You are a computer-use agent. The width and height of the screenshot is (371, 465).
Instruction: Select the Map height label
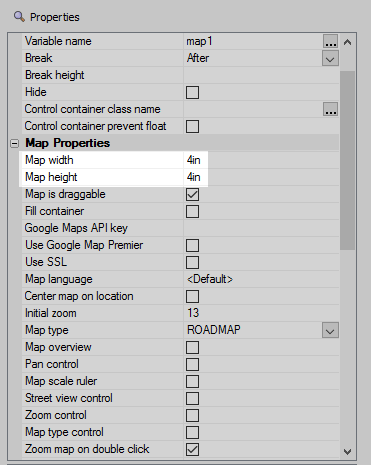coord(51,177)
